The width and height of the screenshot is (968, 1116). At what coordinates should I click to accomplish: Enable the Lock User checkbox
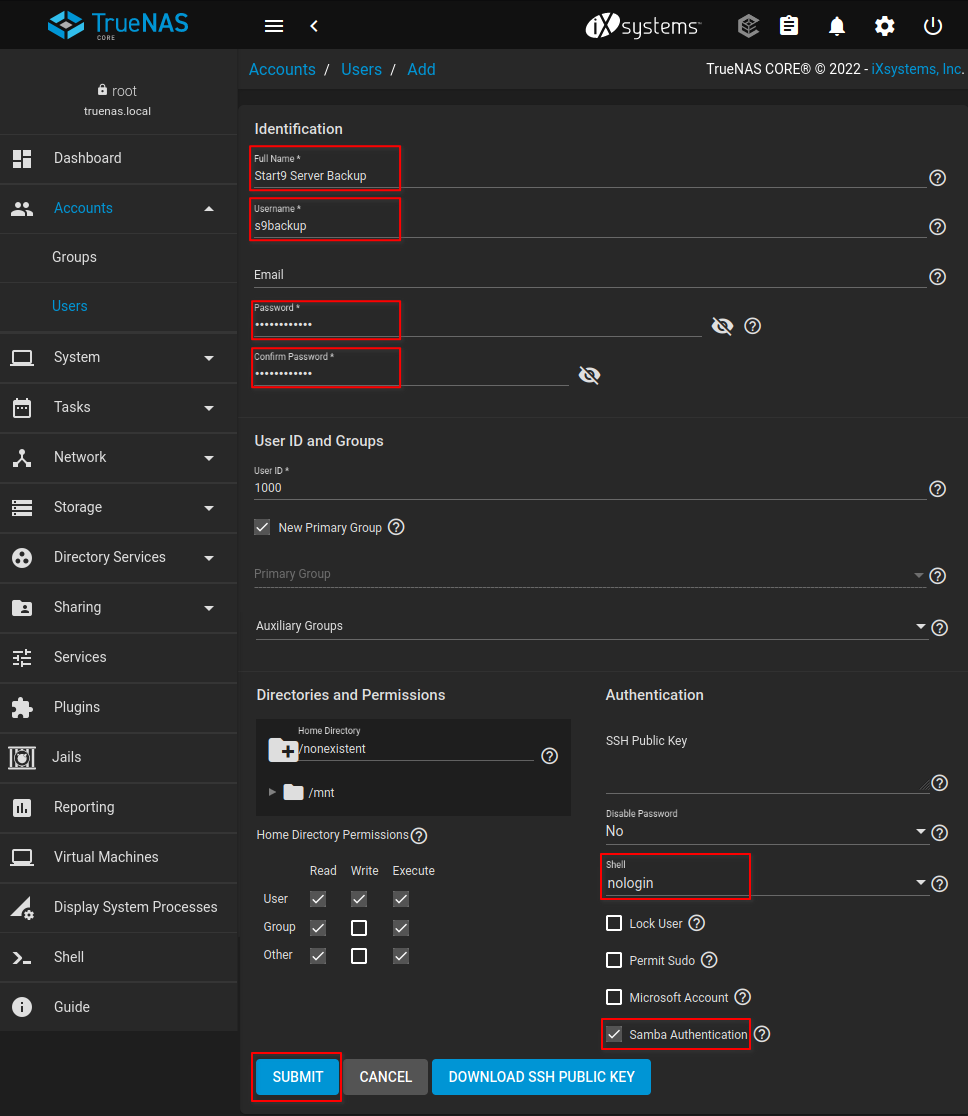point(614,923)
